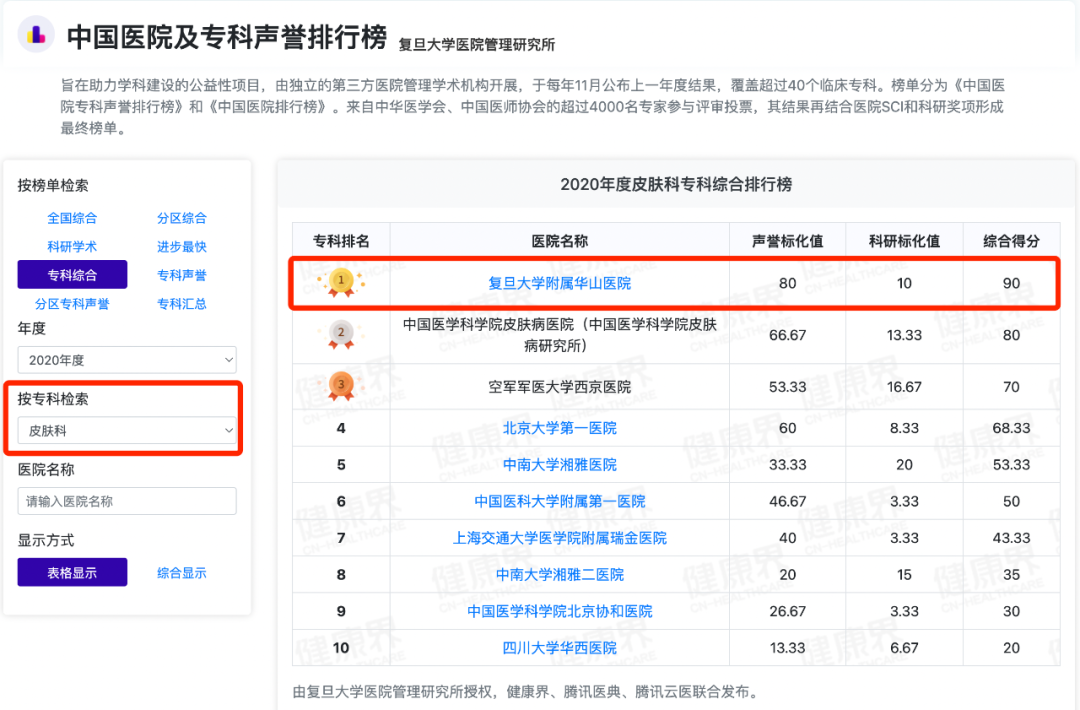This screenshot has height=710, width=1080.
Task: Click rank number 4 cell
Action: pos(341,428)
